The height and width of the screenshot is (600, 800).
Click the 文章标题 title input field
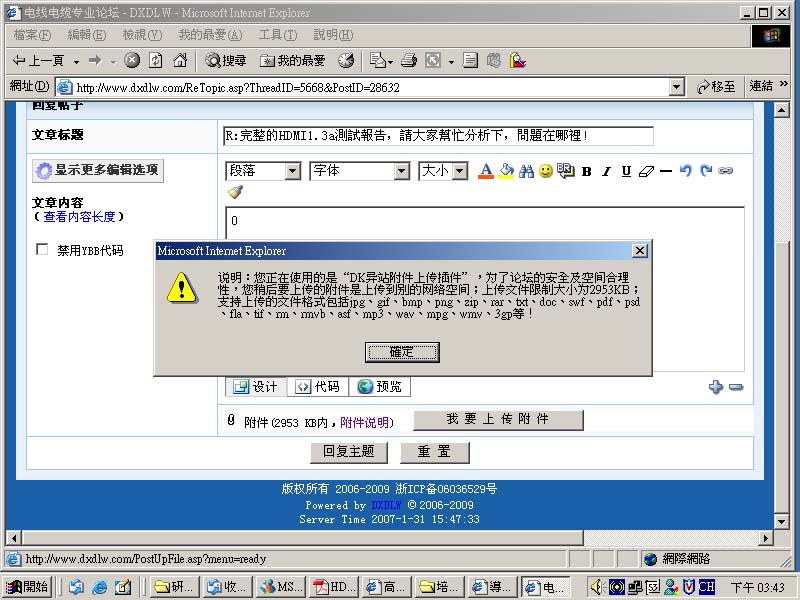(438, 136)
